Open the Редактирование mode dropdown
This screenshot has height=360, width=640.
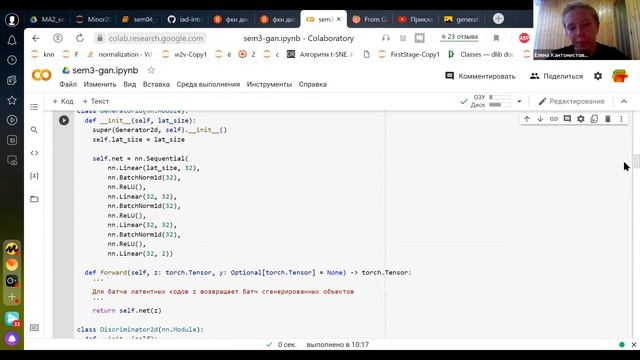click(x=571, y=101)
